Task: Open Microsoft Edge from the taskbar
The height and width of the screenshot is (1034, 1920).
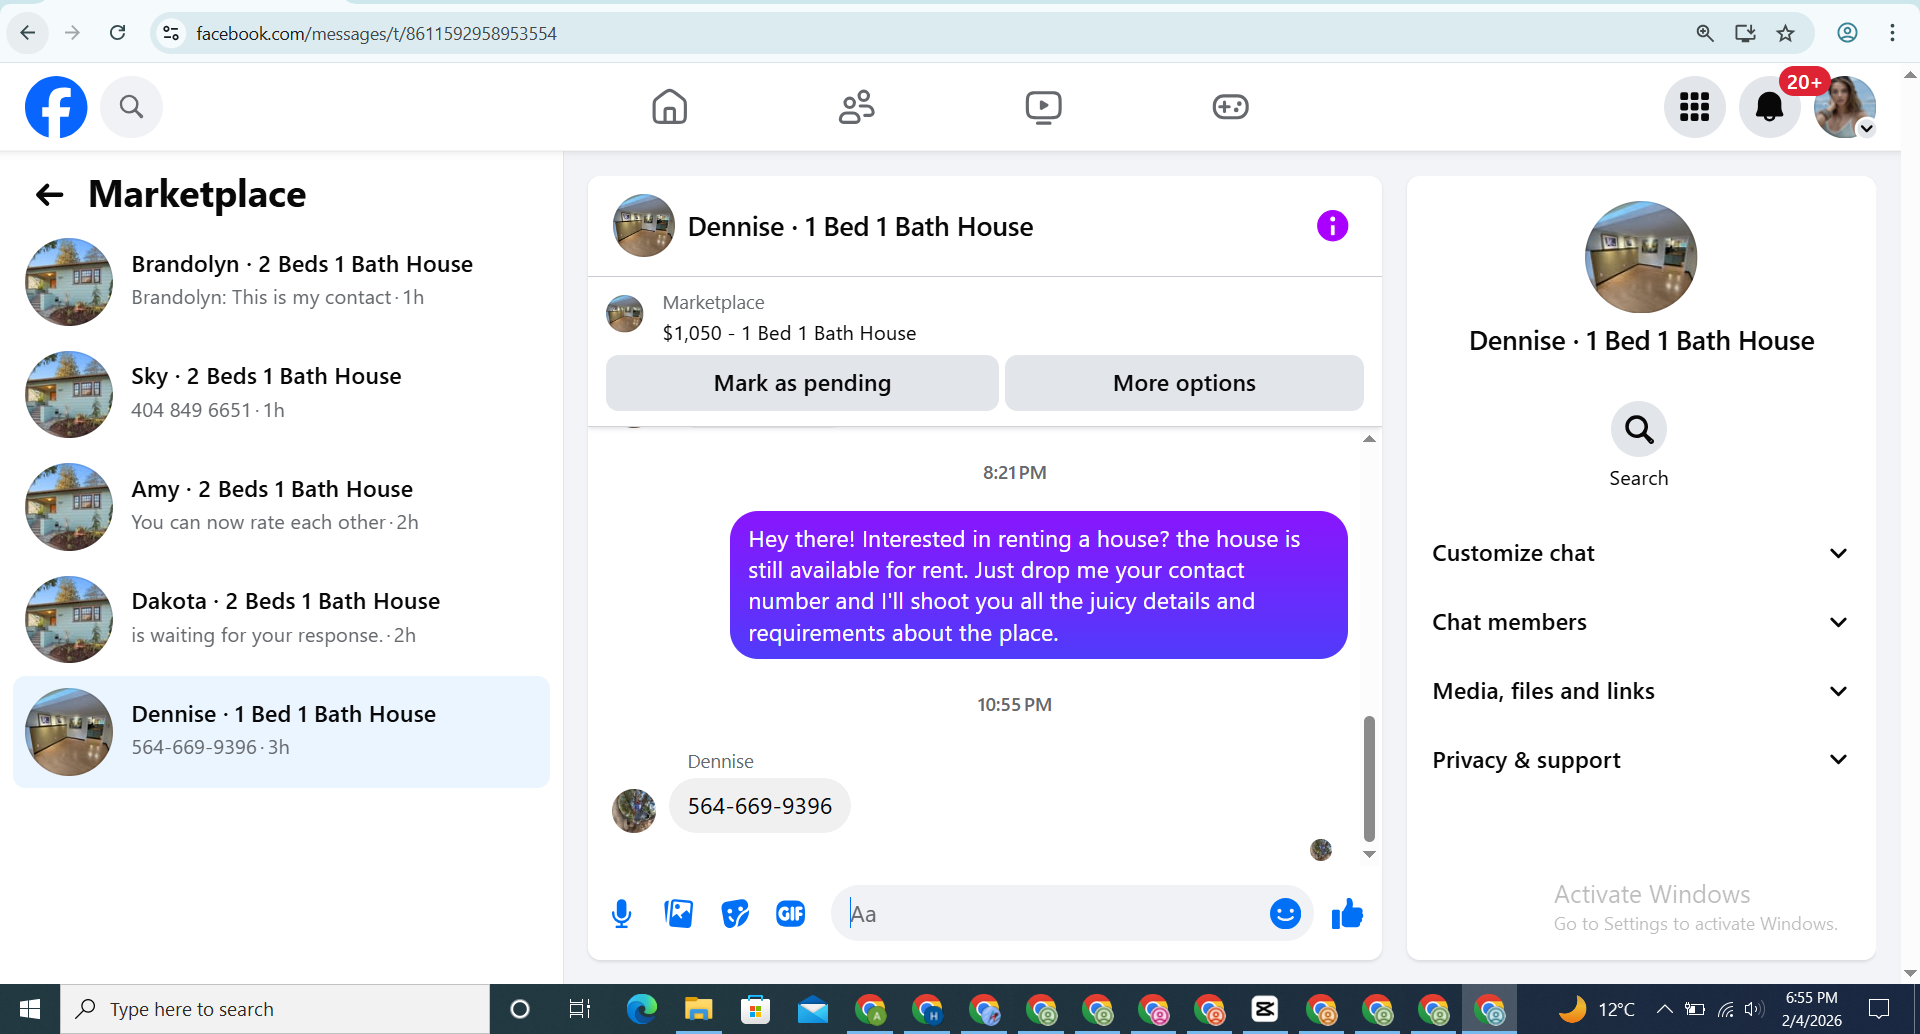Action: point(641,1009)
